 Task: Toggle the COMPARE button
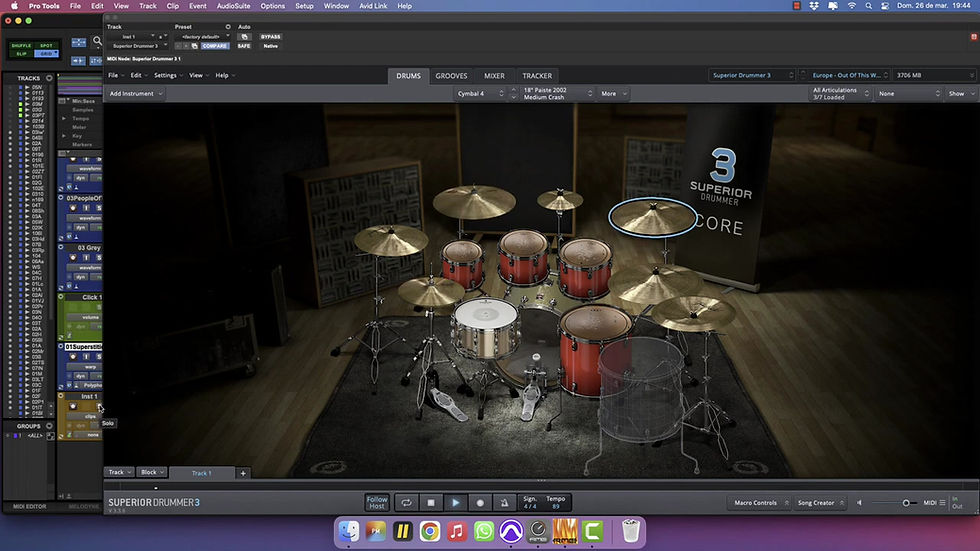coord(214,46)
